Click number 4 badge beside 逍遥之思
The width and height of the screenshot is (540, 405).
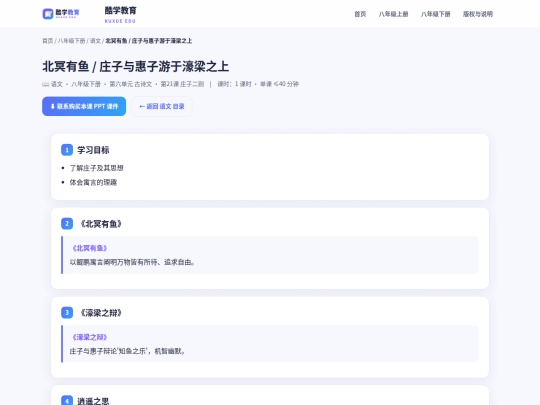point(67,400)
